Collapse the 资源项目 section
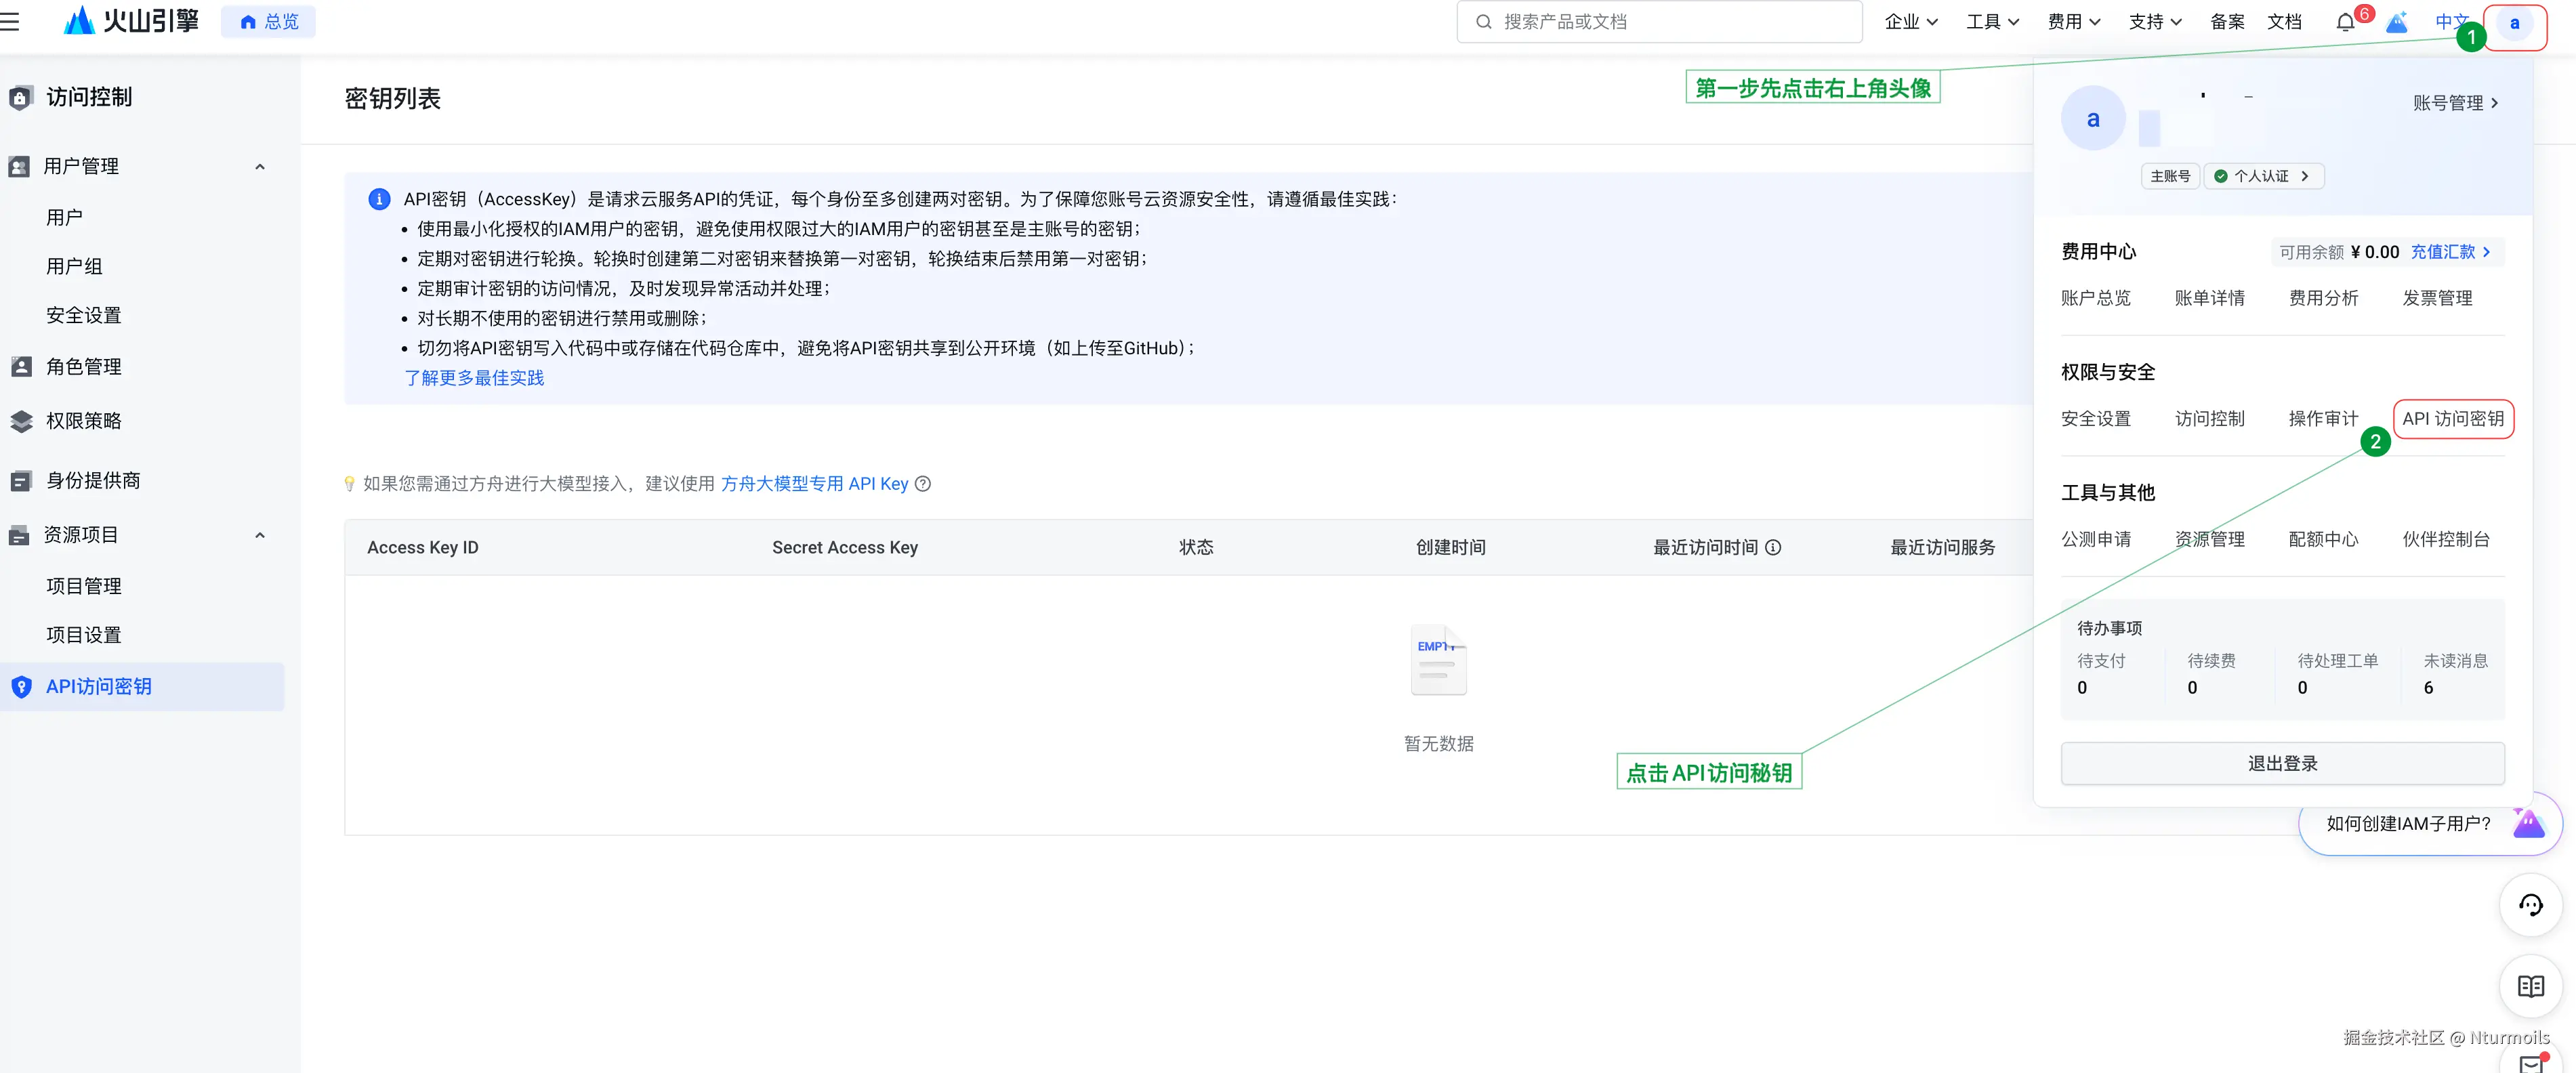The height and width of the screenshot is (1073, 2576). coord(260,535)
